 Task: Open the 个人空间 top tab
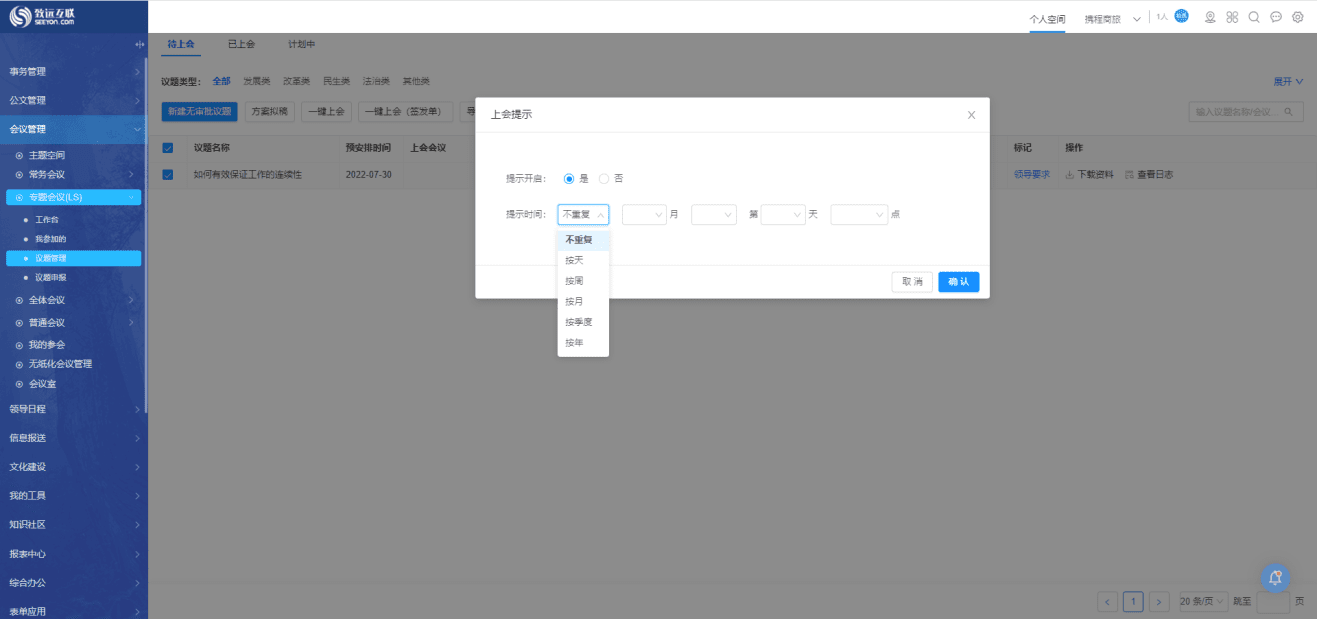[x=1048, y=19]
